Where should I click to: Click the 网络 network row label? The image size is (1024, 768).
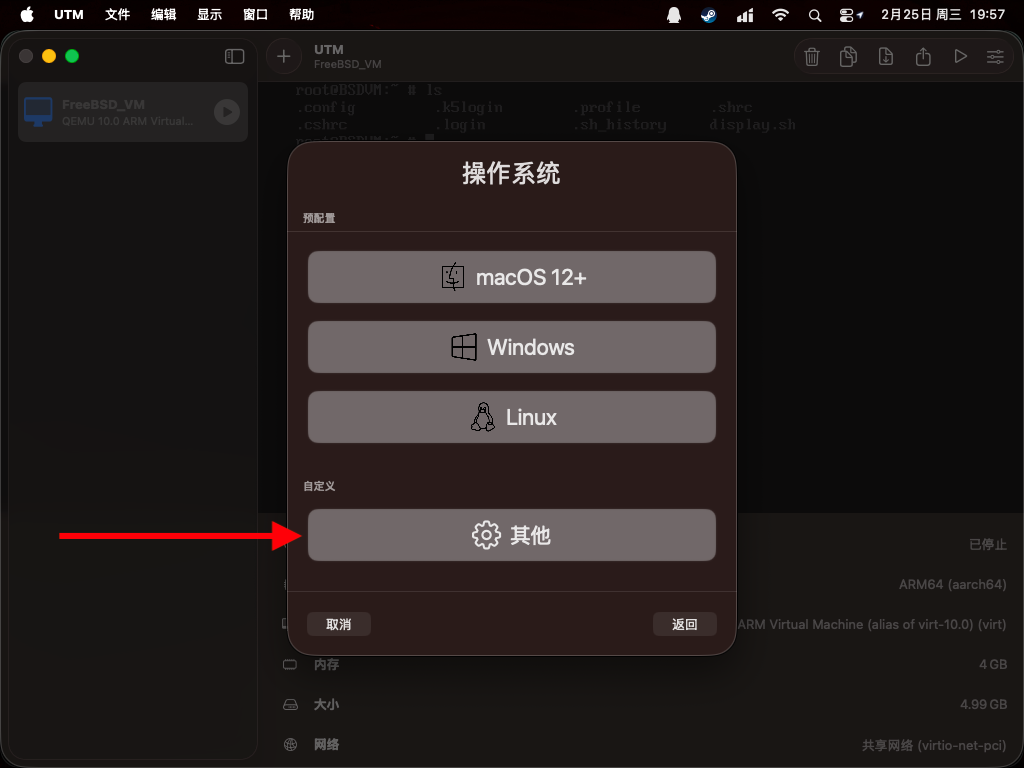pyautogui.click(x=326, y=744)
